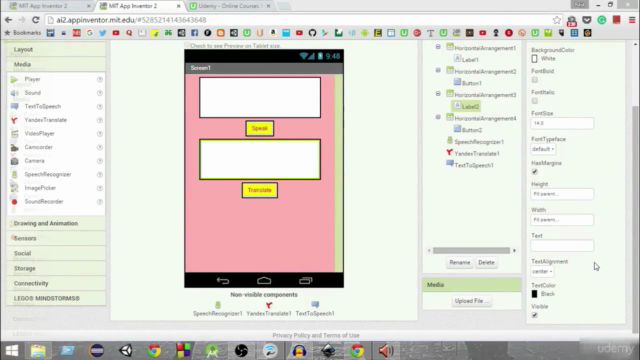This screenshot has width=640, height=360.
Task: Switch to the first MIT App Inventor tab
Action: pyautogui.click(x=48, y=6)
